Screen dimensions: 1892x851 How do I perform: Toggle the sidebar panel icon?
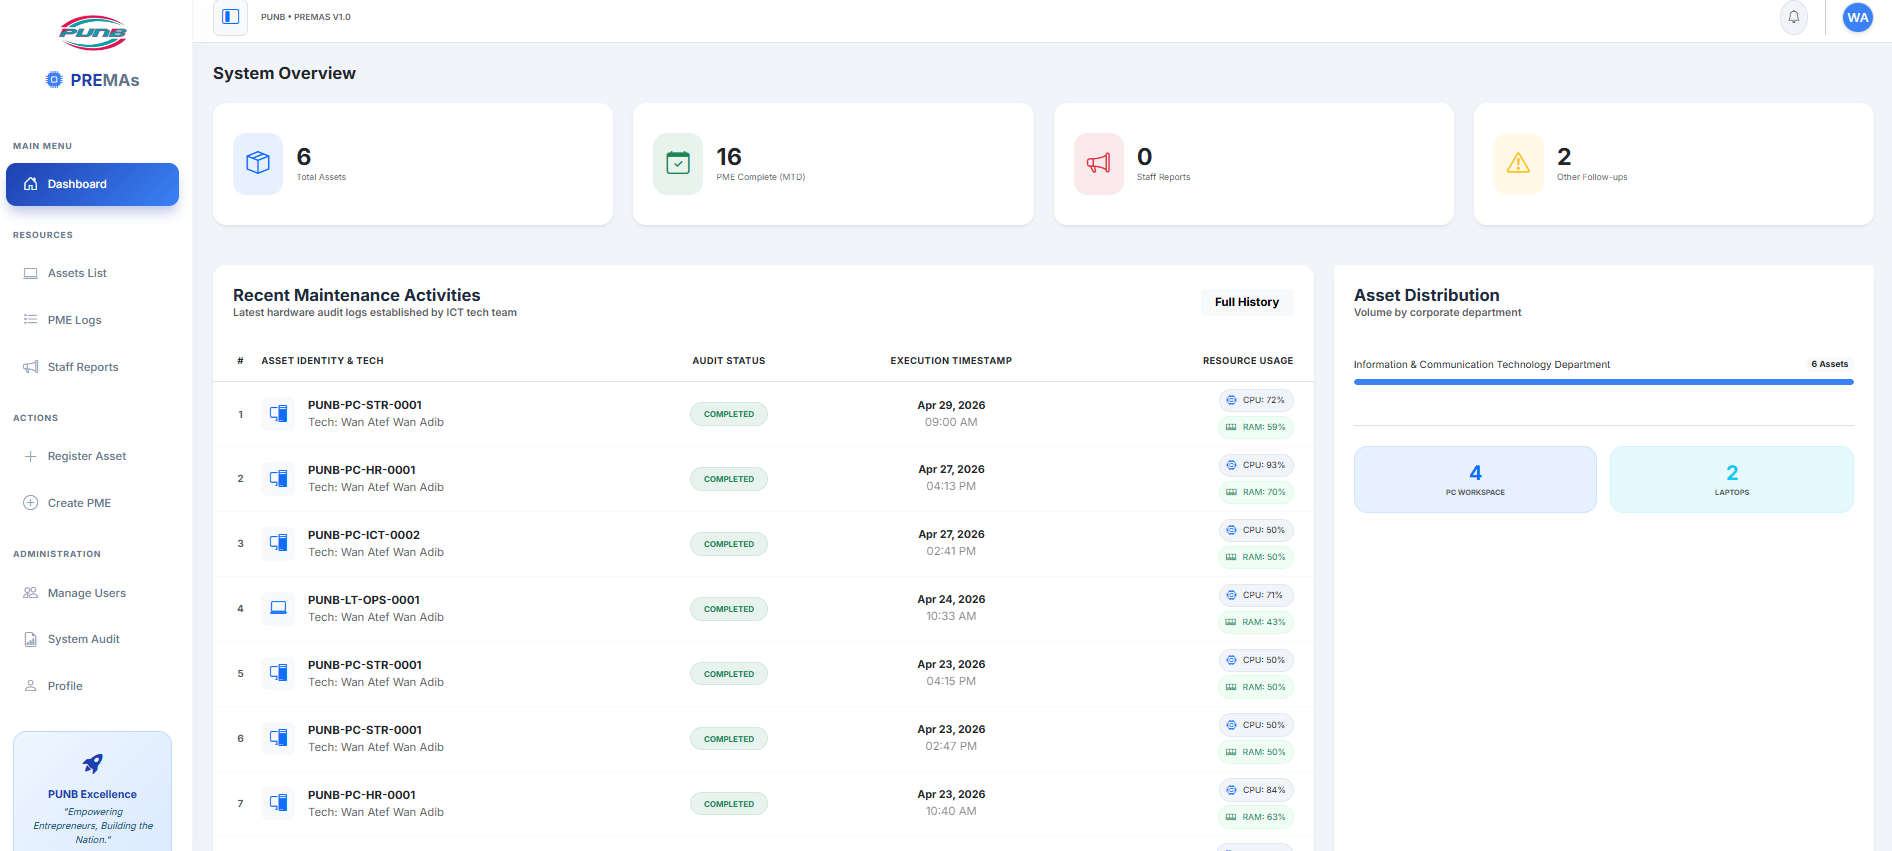click(x=230, y=17)
